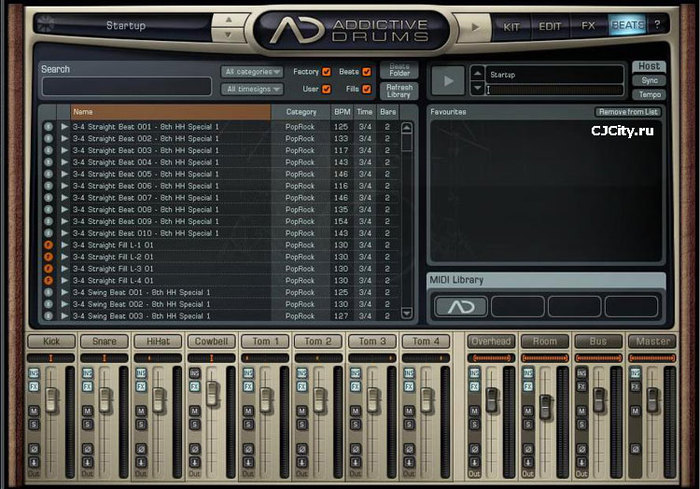Select the Overhead channel label
This screenshot has height=489, width=700.
491,342
